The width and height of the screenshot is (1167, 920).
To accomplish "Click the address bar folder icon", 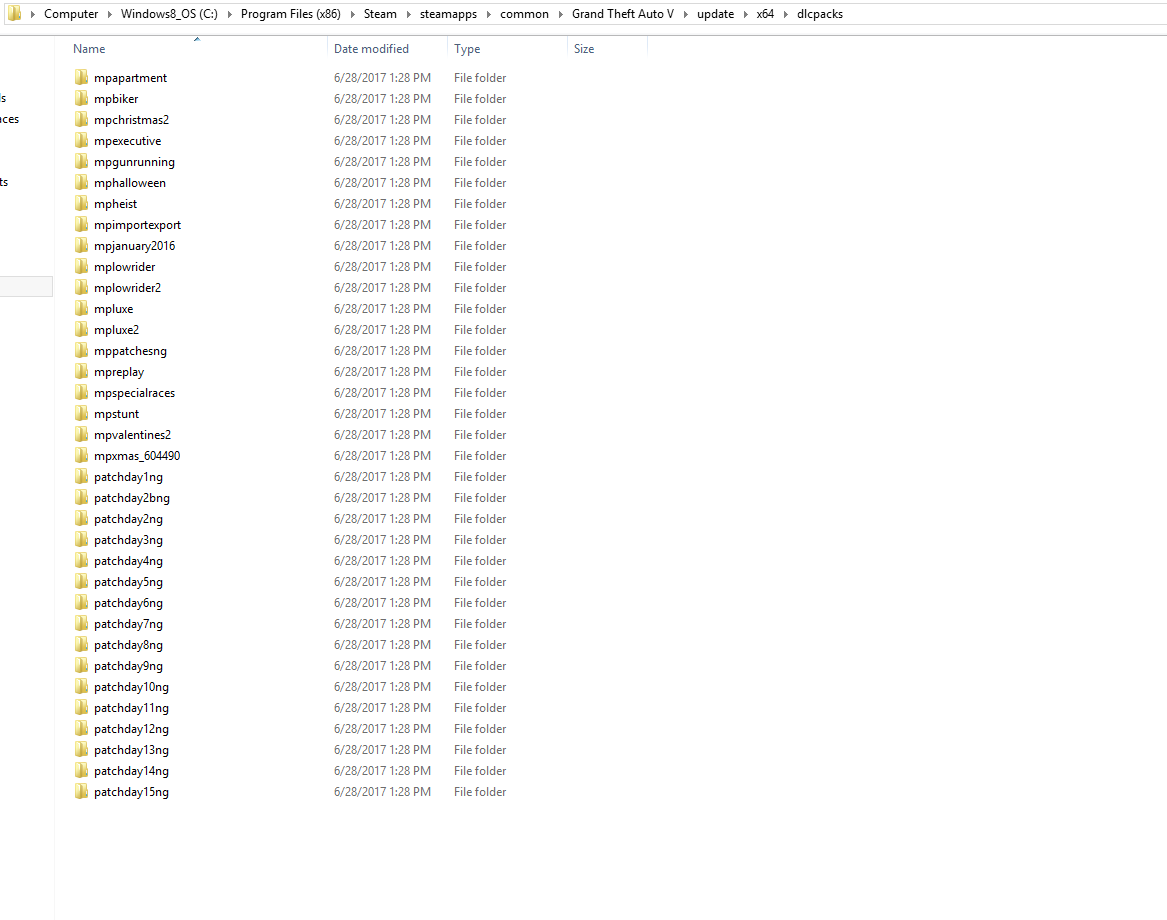I will pos(14,13).
